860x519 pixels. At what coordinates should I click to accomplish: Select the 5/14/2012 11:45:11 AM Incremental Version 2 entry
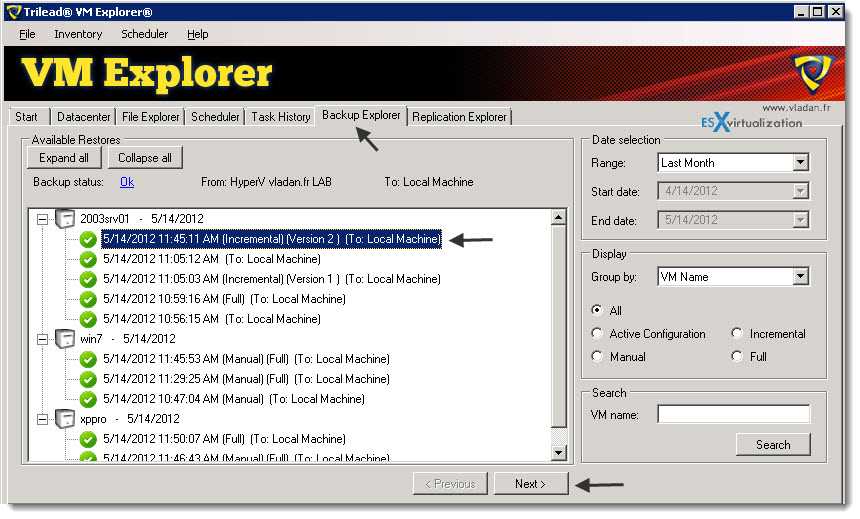[271, 239]
